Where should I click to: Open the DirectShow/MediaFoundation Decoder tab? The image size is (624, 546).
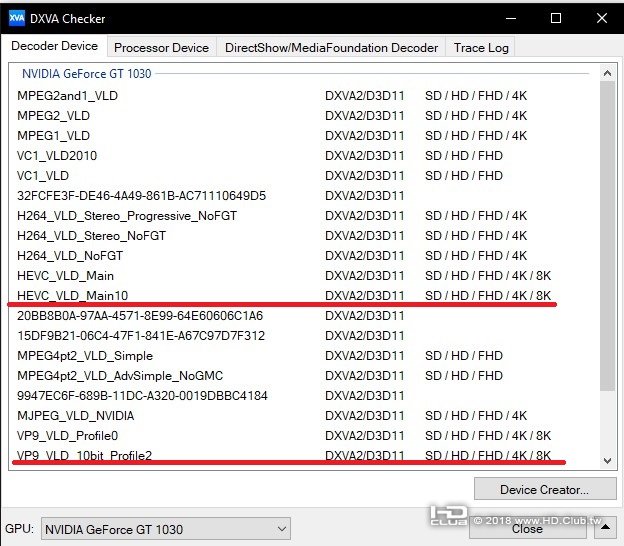(331, 48)
